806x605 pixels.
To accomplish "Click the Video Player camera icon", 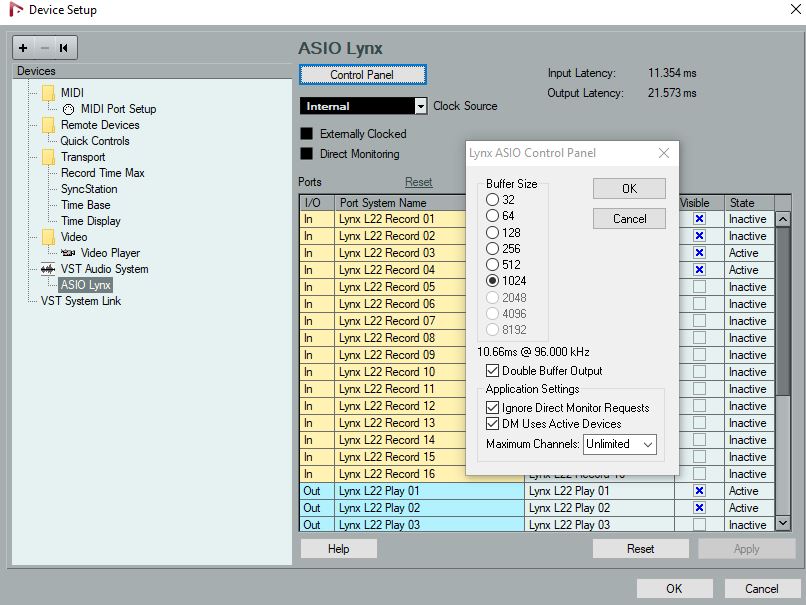I will [x=68, y=253].
